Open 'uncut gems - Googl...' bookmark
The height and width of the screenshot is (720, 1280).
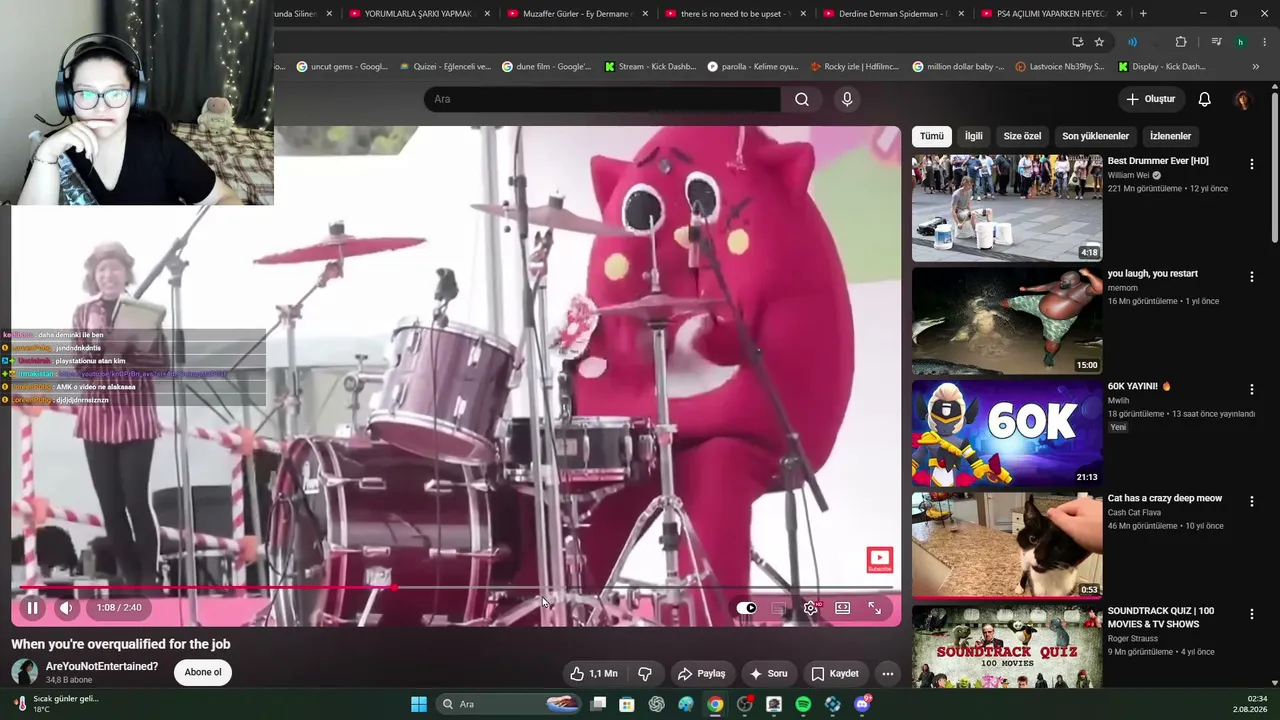(x=342, y=67)
